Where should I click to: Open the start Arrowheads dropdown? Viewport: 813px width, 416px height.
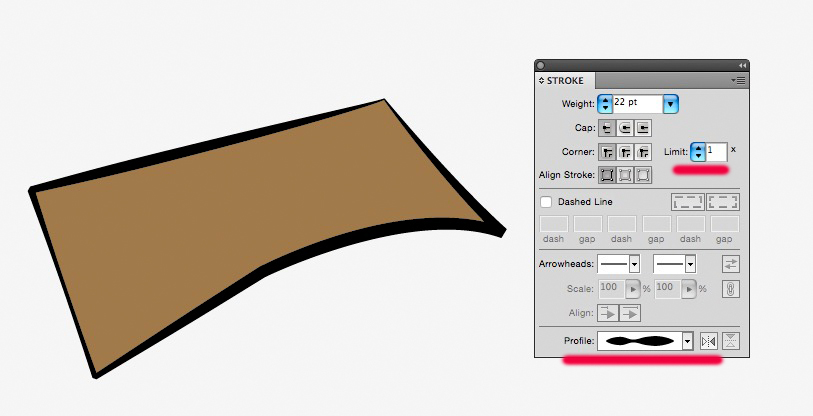coord(618,264)
